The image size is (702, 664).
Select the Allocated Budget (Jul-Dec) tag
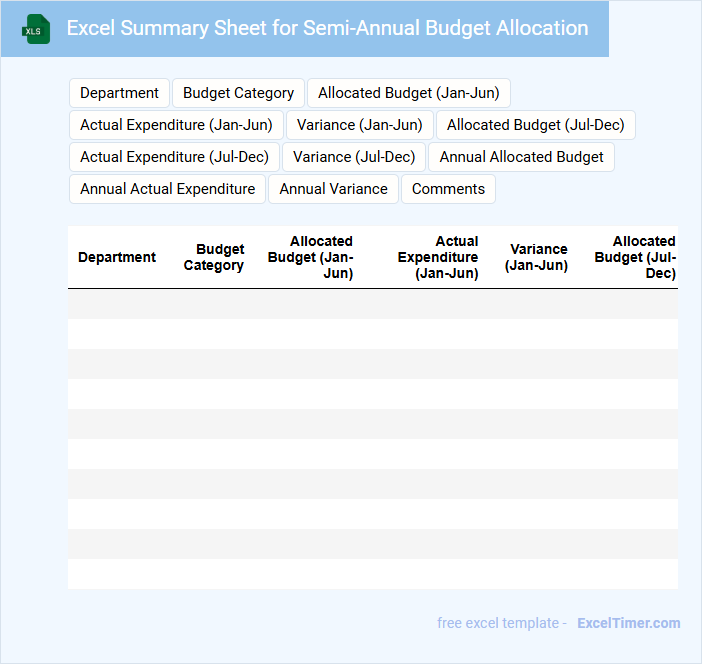coord(535,125)
